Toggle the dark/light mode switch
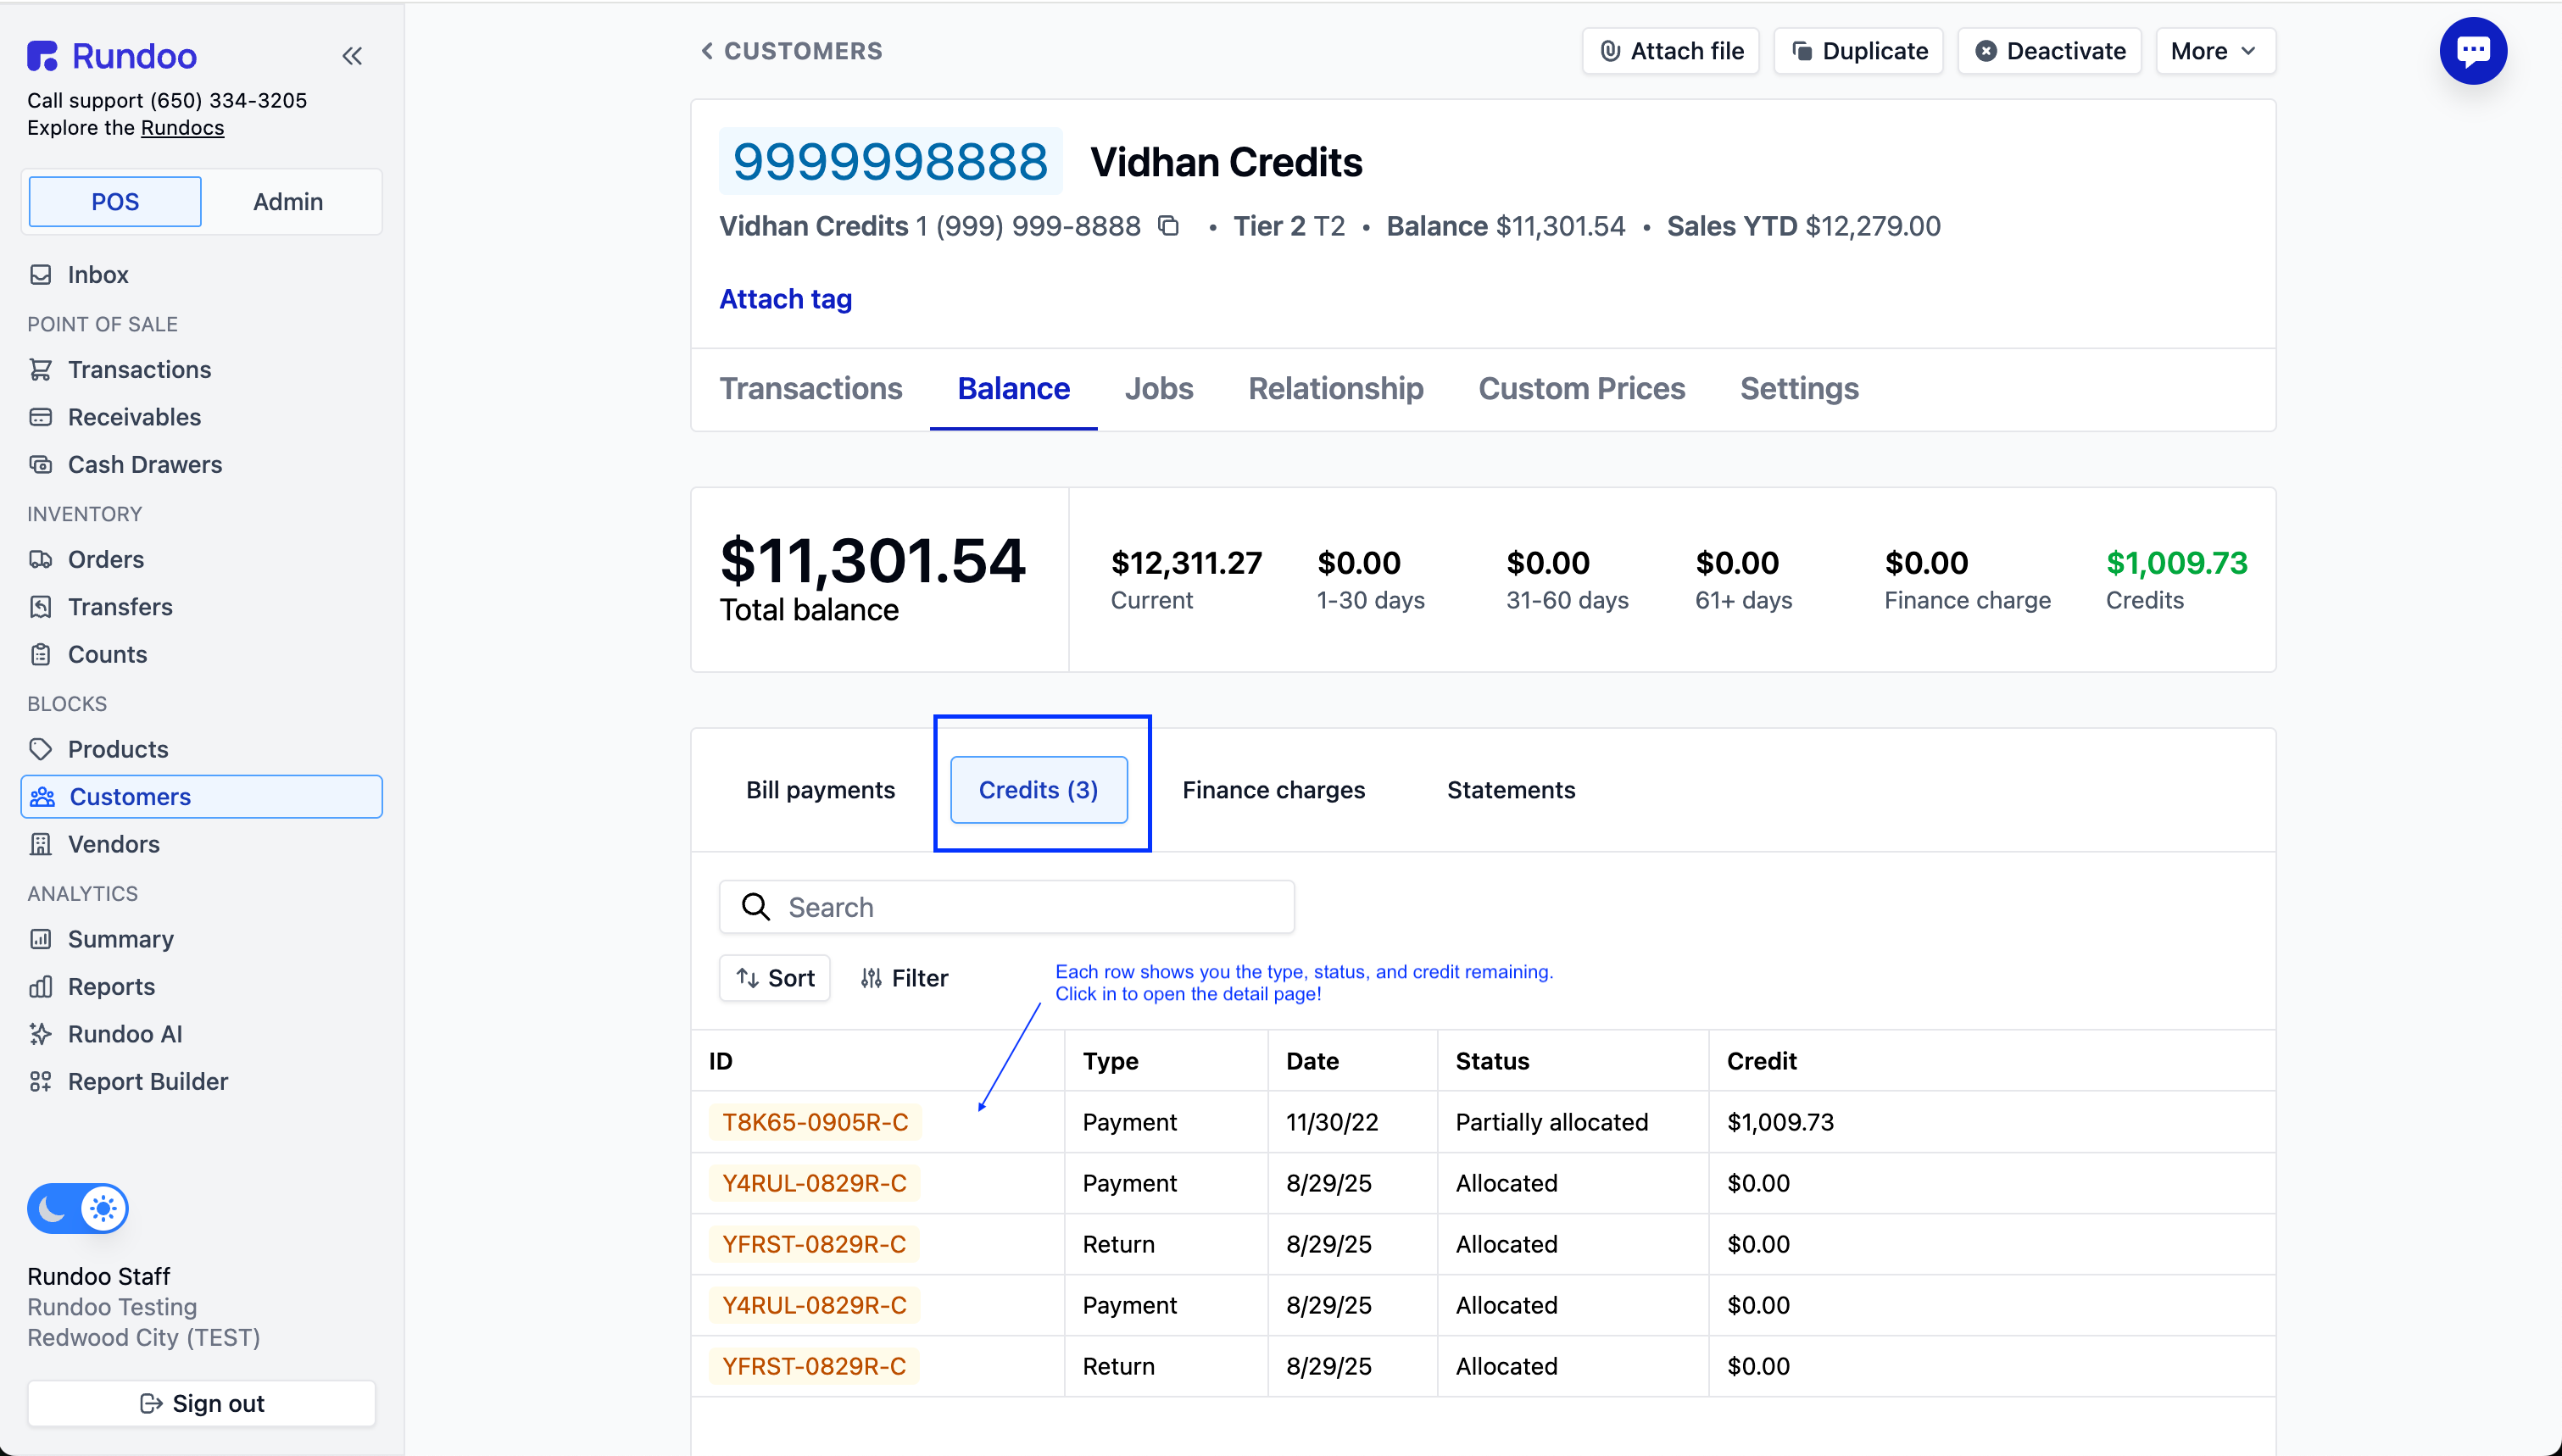Screen dimensions: 2562x1456 (x=78, y=1209)
